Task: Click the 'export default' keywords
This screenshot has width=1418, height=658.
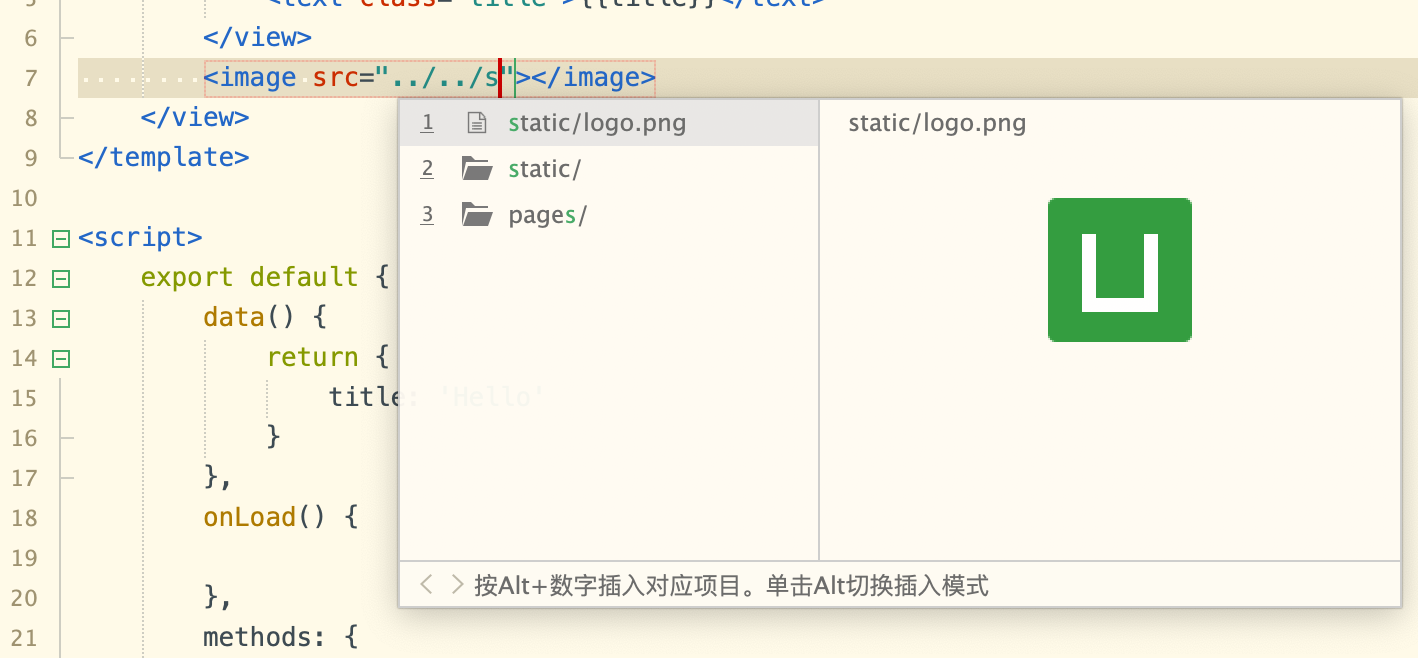Action: coord(249,277)
